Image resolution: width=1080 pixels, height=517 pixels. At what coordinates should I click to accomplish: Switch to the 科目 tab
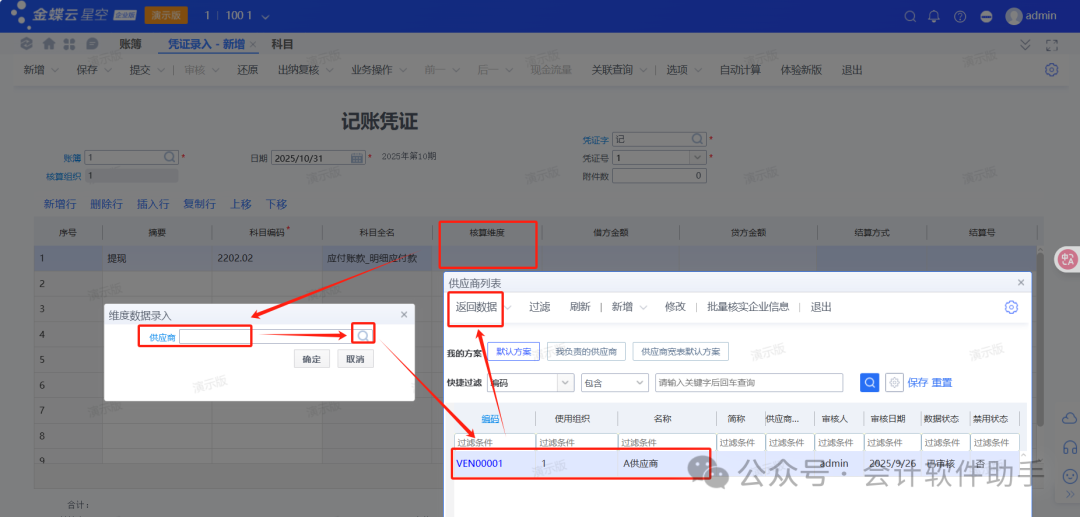283,45
